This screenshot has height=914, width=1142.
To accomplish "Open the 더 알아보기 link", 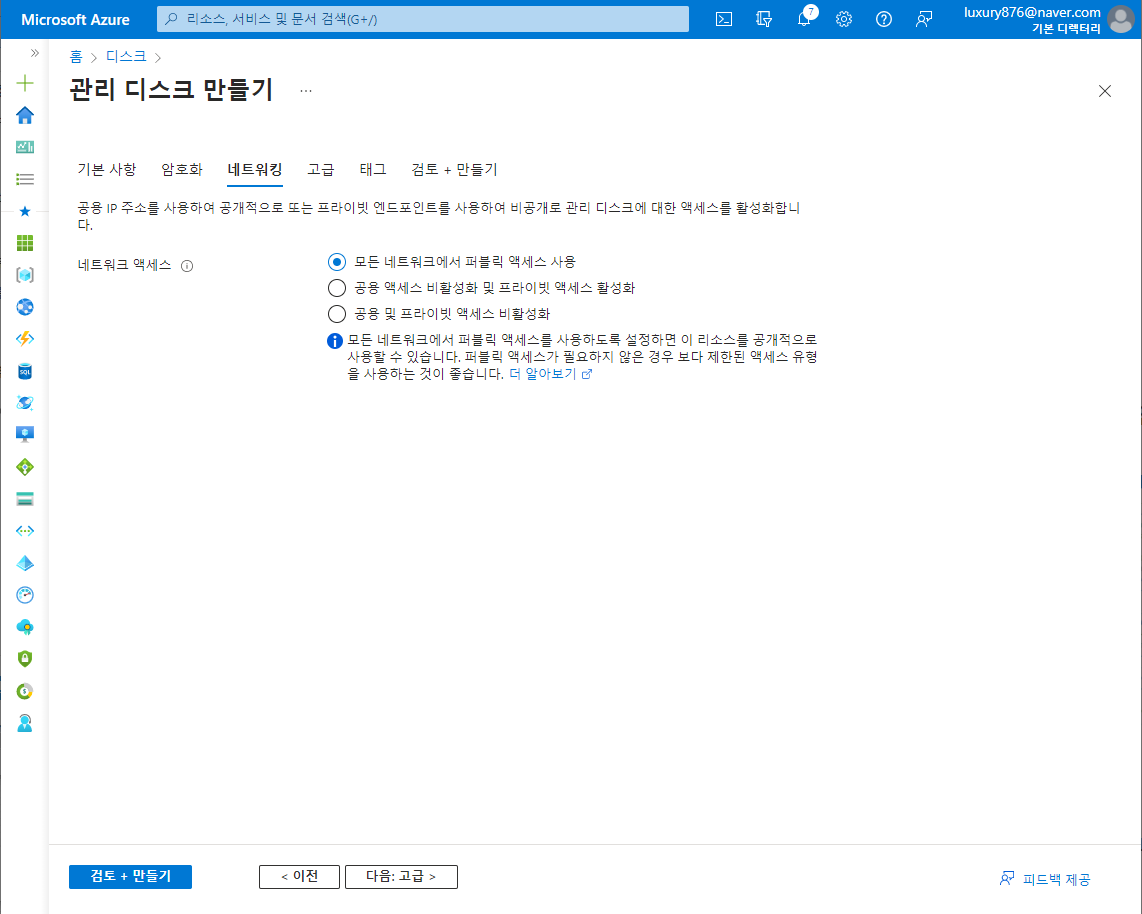I will 550,374.
